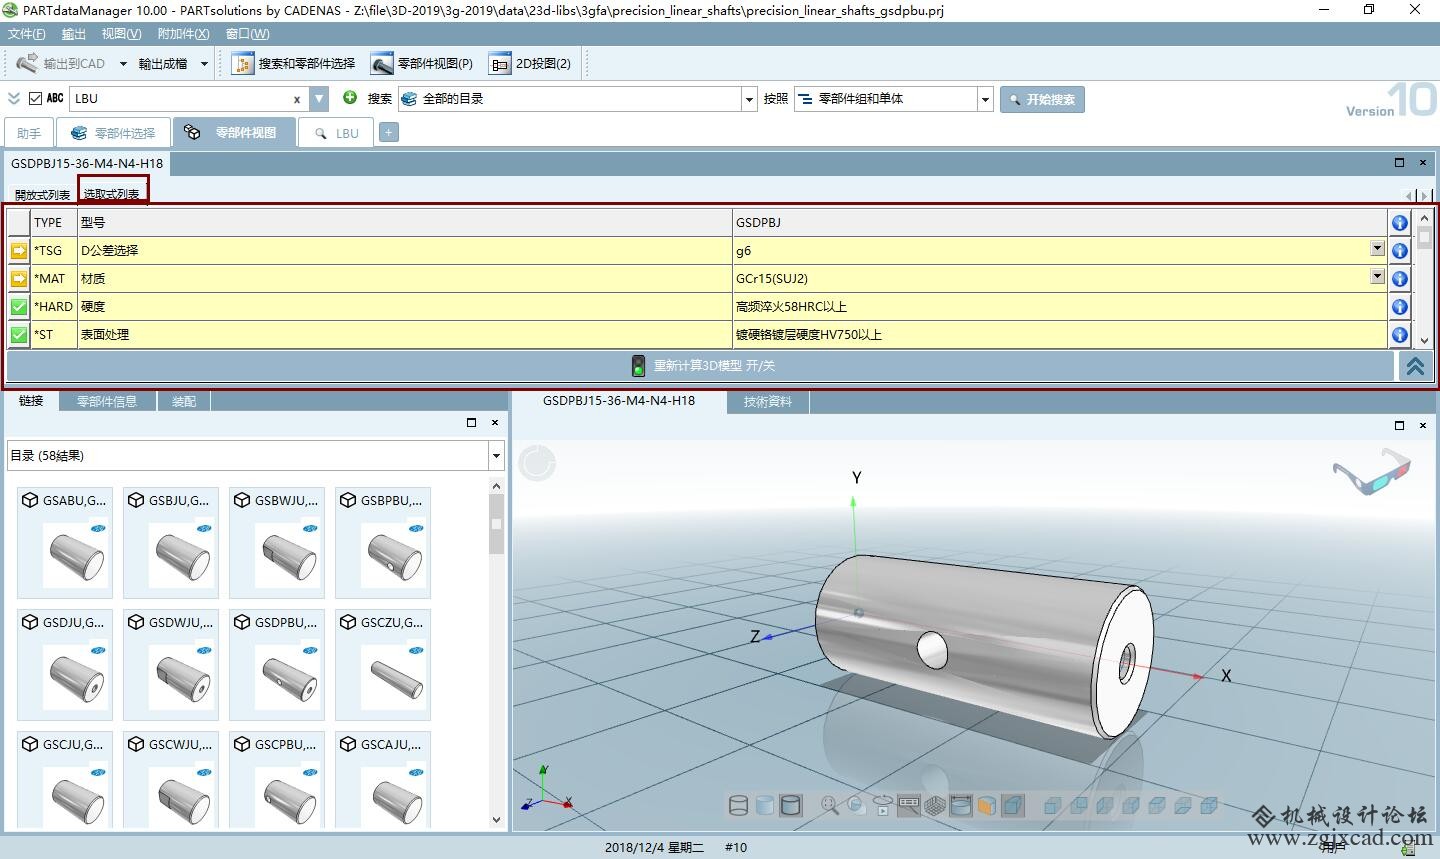
Task: Open the 视图(V) menu
Action: [x=121, y=34]
